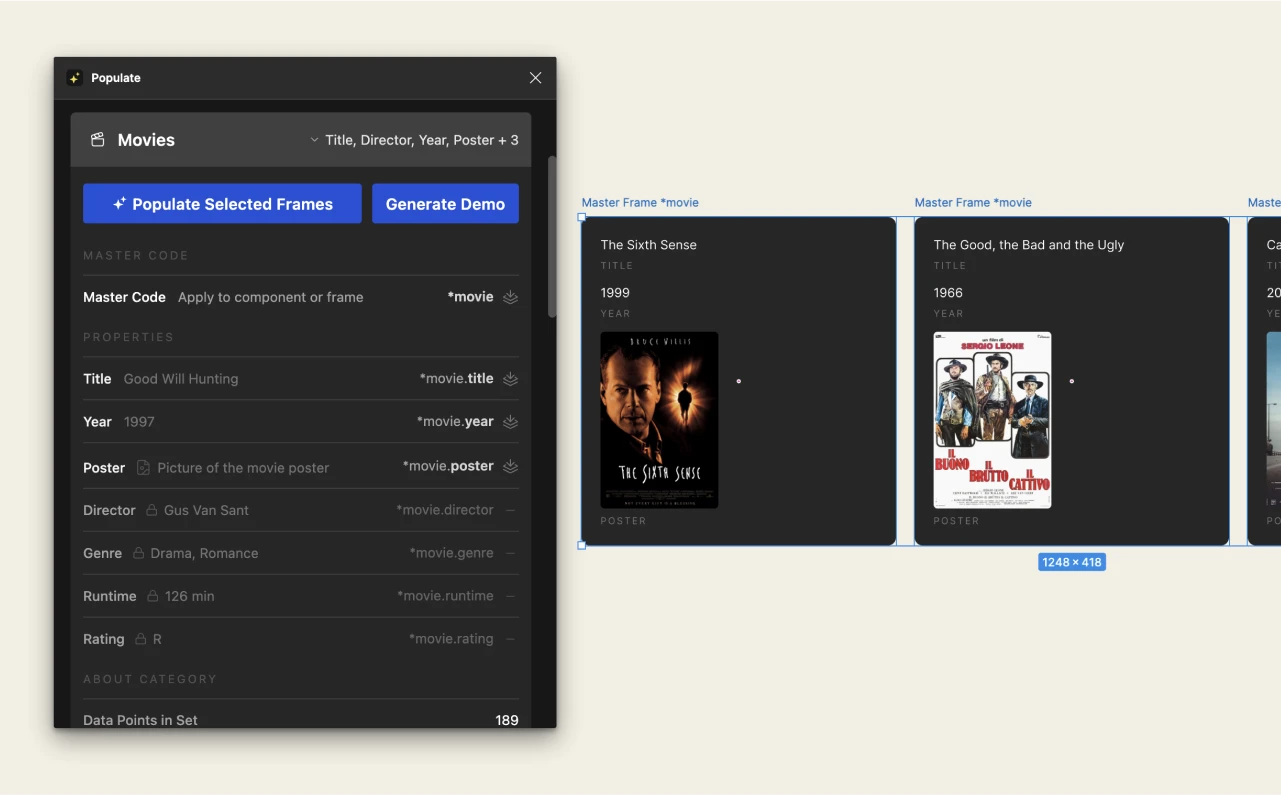Click the Good Will Hunting sample value

(x=181, y=379)
